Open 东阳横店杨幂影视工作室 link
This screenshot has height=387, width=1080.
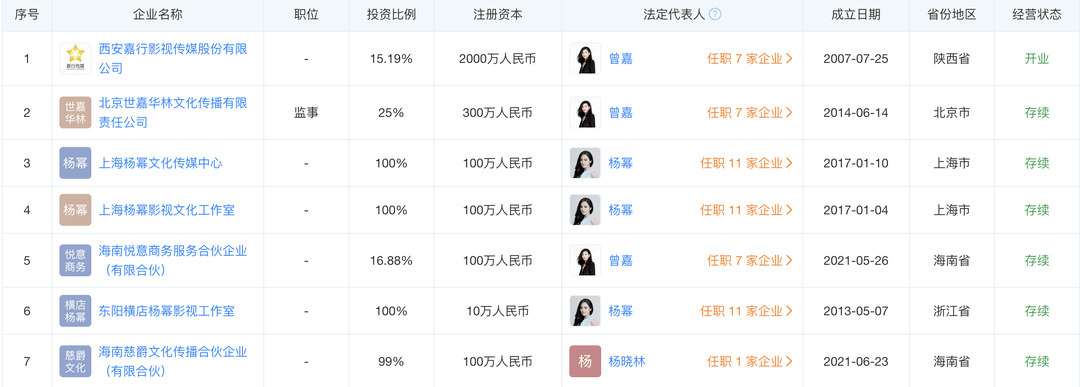tap(167, 311)
